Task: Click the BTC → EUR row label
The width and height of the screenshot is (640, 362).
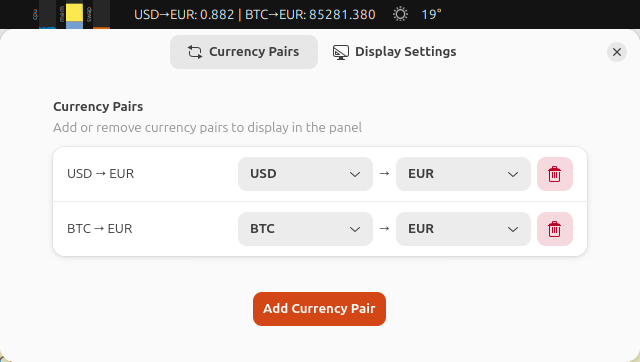Action: 100,229
